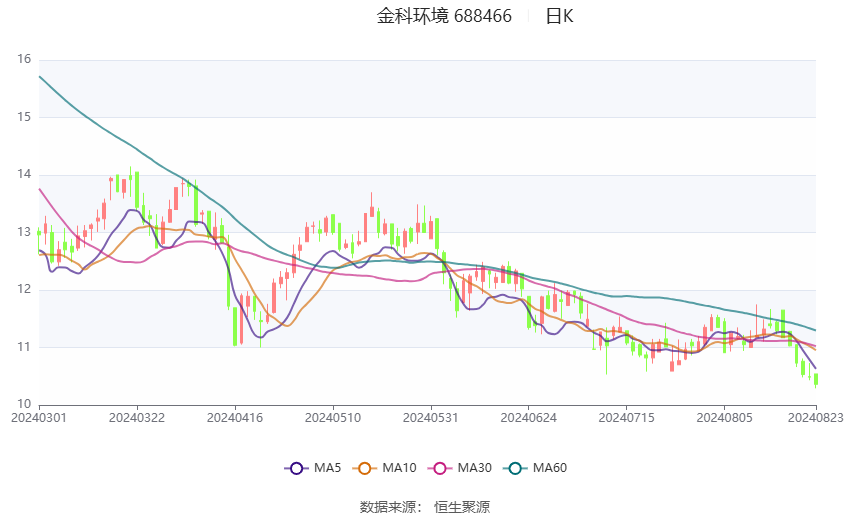Screen dimensions: 850x517
Task: Click the data source text 数据来源：恒生聚源
Action: click(x=425, y=507)
